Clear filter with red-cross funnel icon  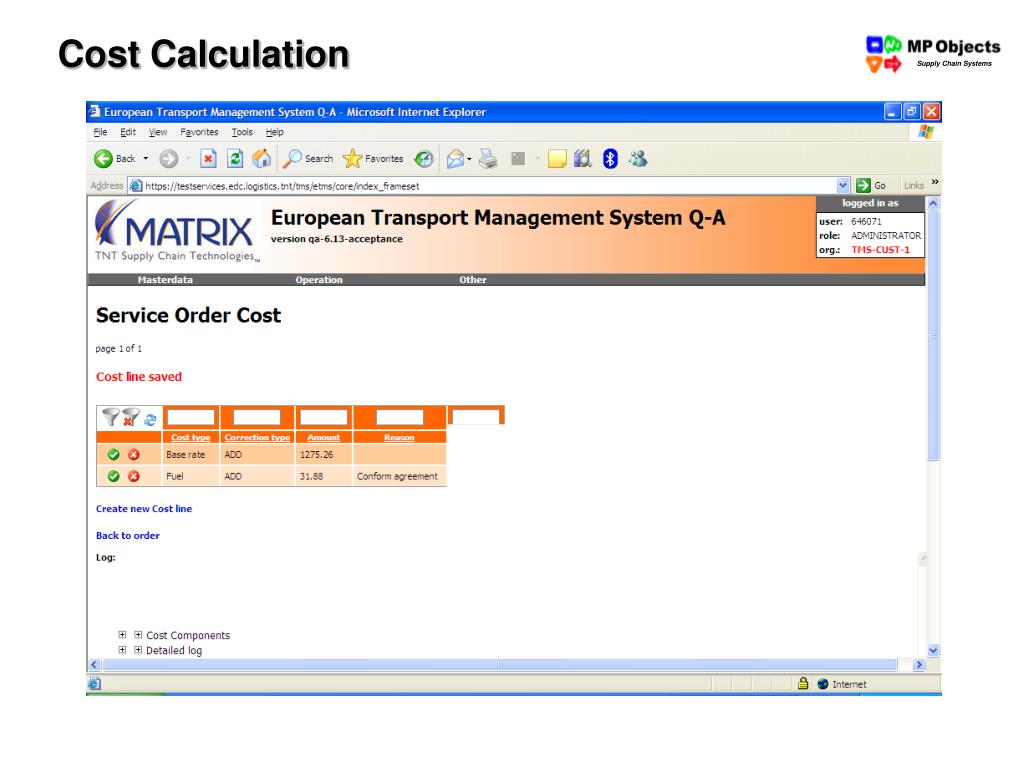coord(131,417)
